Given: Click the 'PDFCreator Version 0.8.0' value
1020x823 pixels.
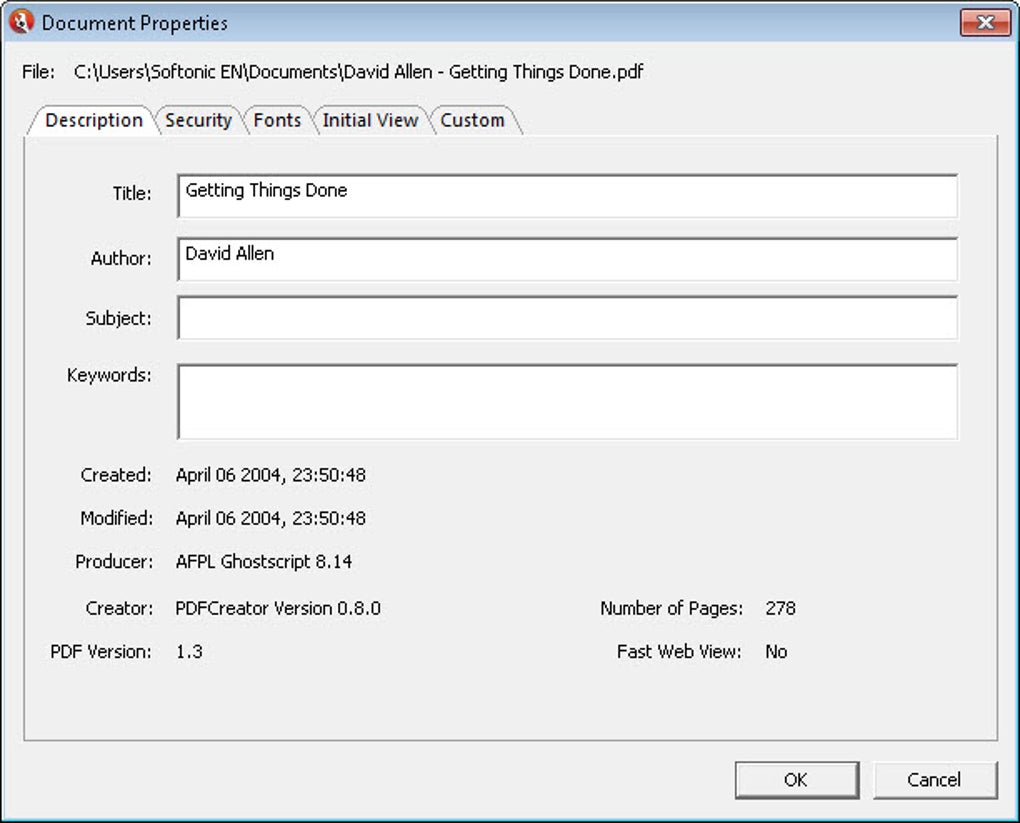Looking at the screenshot, I should [x=278, y=608].
